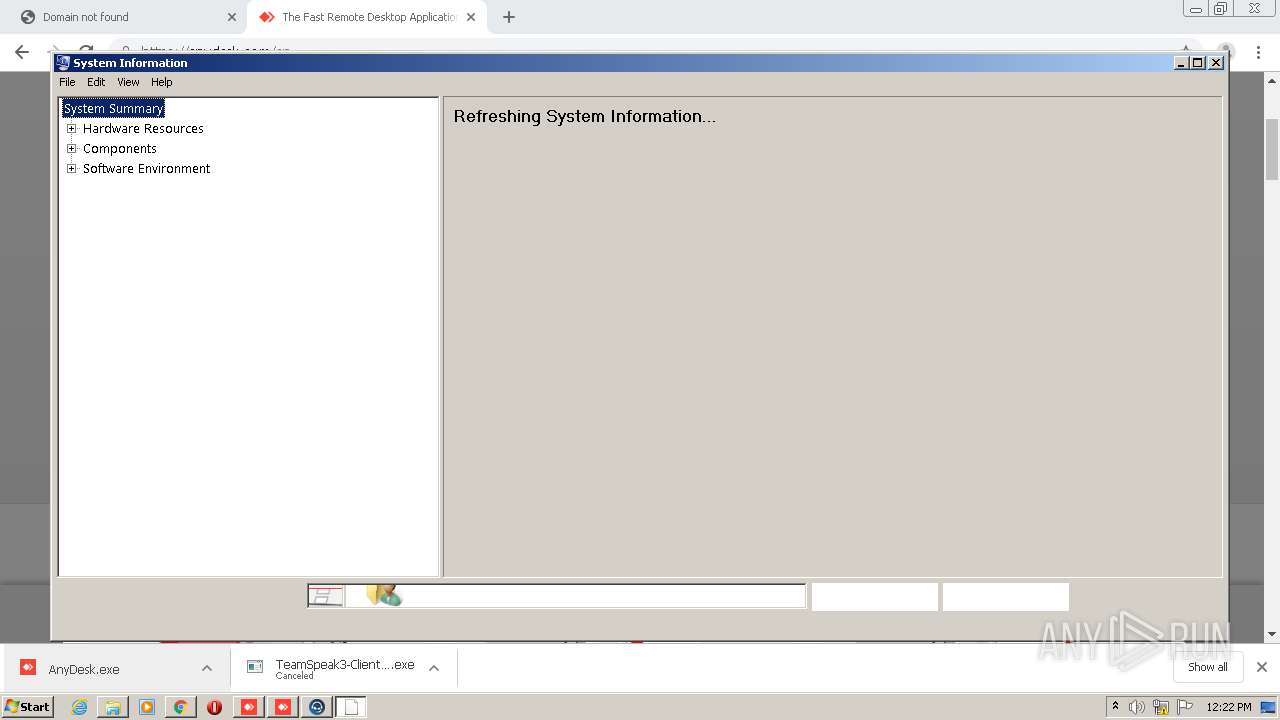This screenshot has height=720, width=1280.
Task: Select the Components label
Action: pos(120,148)
